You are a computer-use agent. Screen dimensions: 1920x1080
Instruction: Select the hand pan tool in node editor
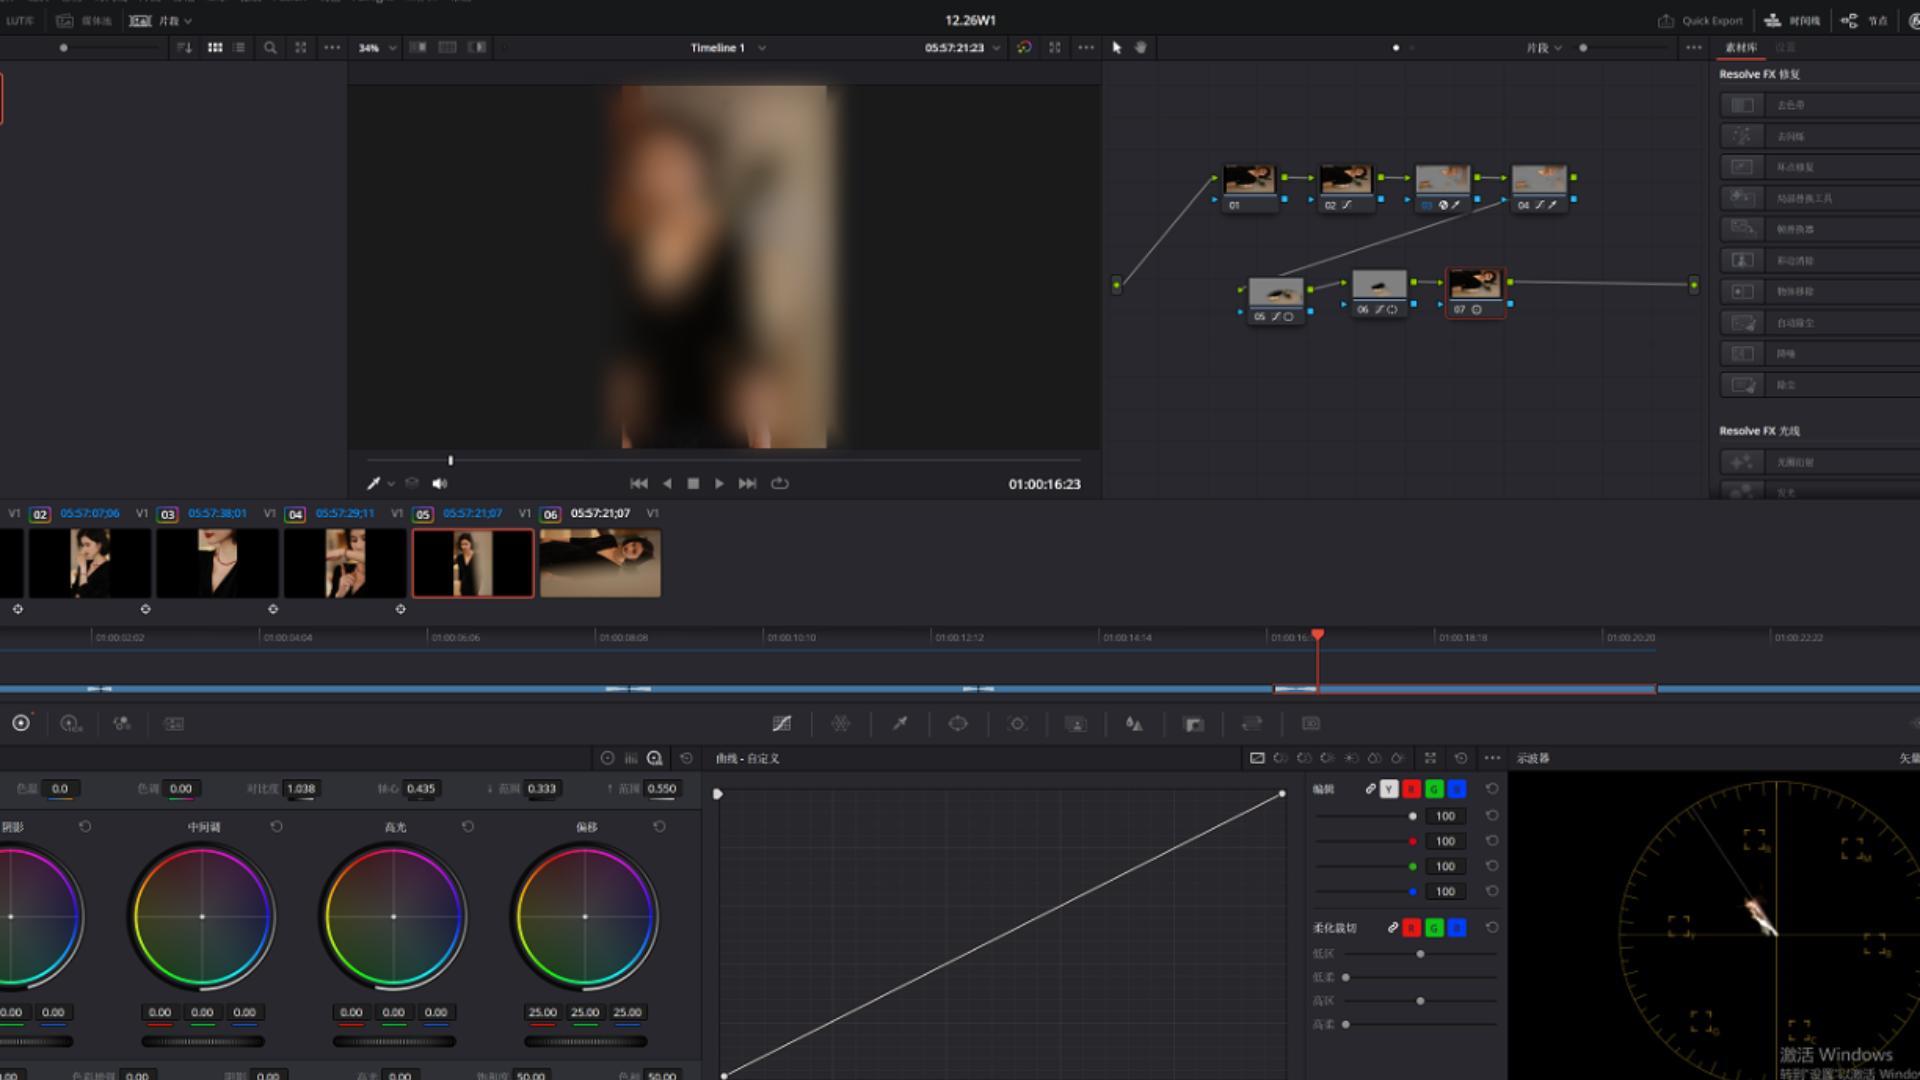(1141, 47)
